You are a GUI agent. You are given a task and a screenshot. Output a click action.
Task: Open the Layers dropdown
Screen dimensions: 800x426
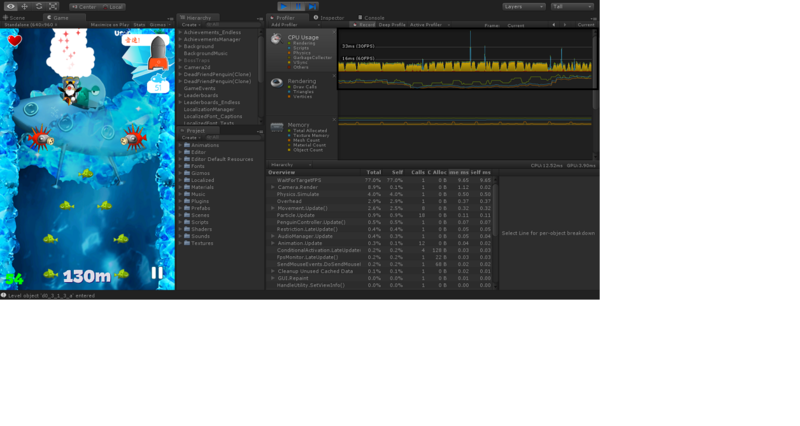(524, 7)
